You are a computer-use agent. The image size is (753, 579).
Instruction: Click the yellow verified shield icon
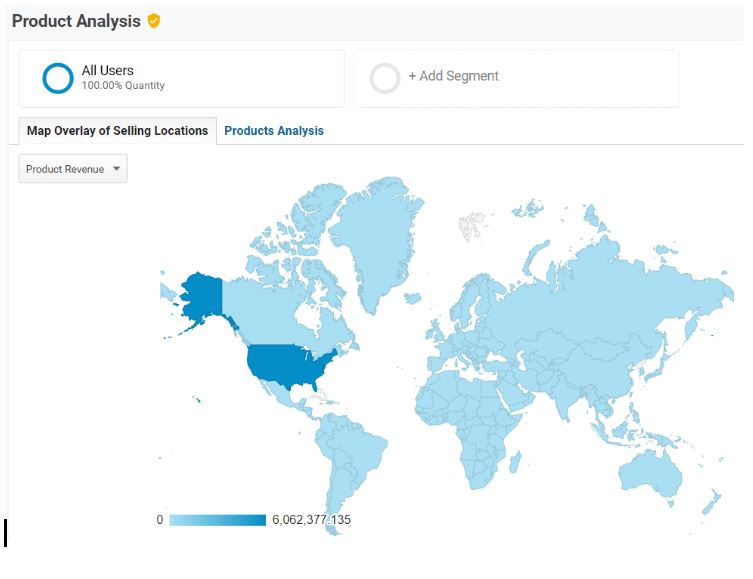click(x=154, y=21)
